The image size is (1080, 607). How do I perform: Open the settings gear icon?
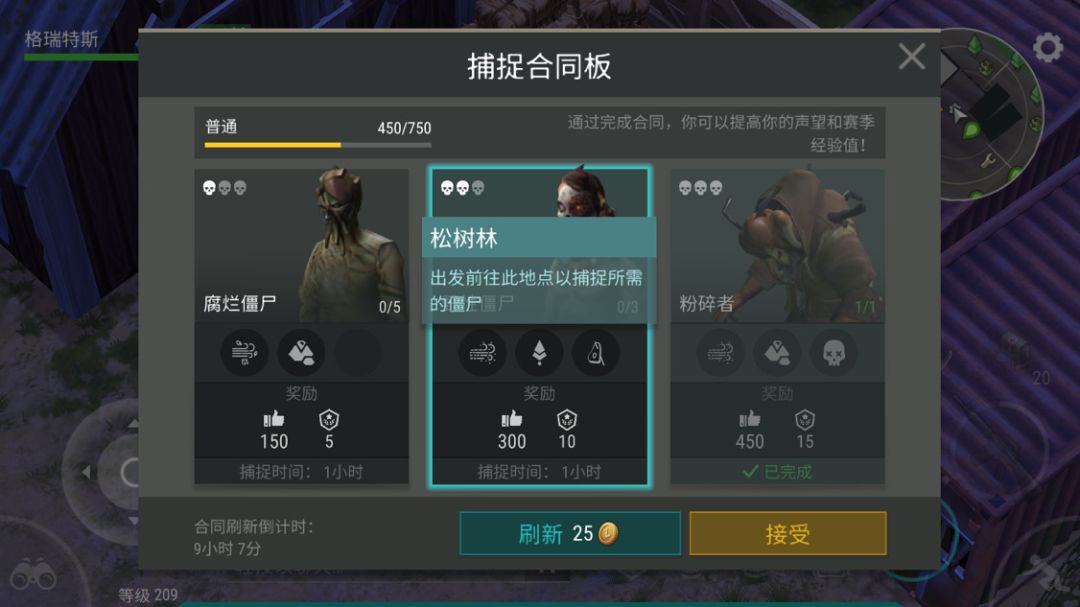point(1048,48)
